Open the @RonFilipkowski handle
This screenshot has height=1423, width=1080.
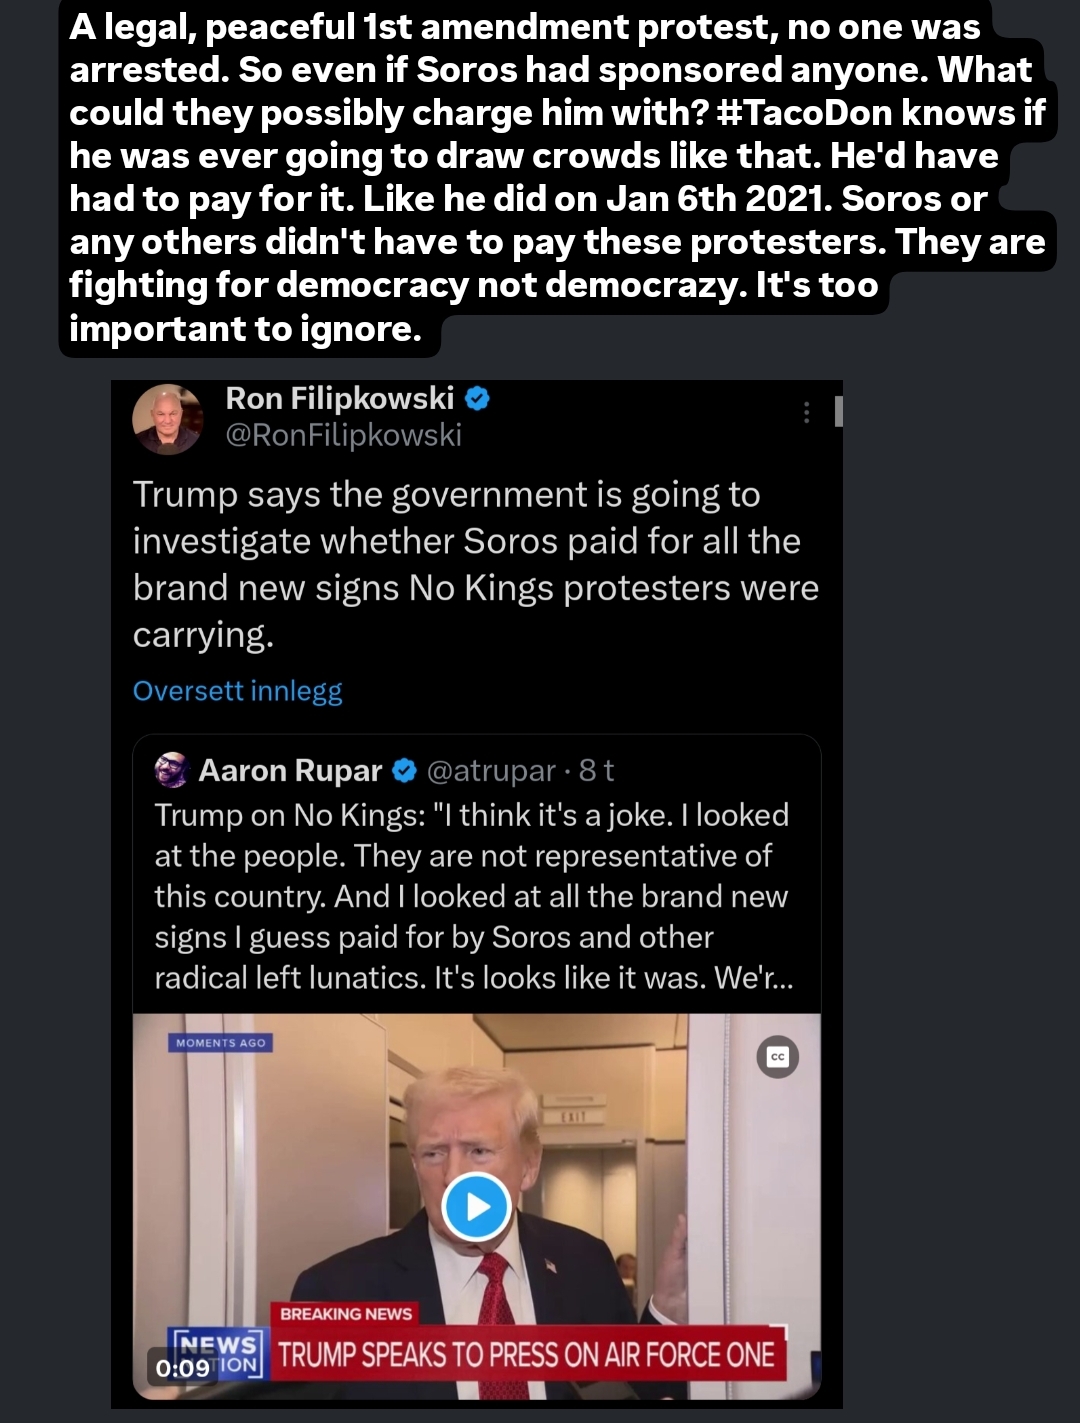click(x=343, y=435)
